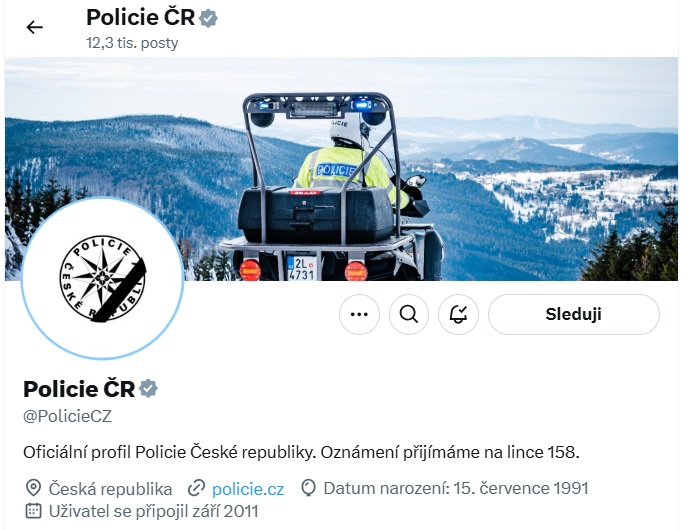Click verified badge beside profile name

pos(148,389)
